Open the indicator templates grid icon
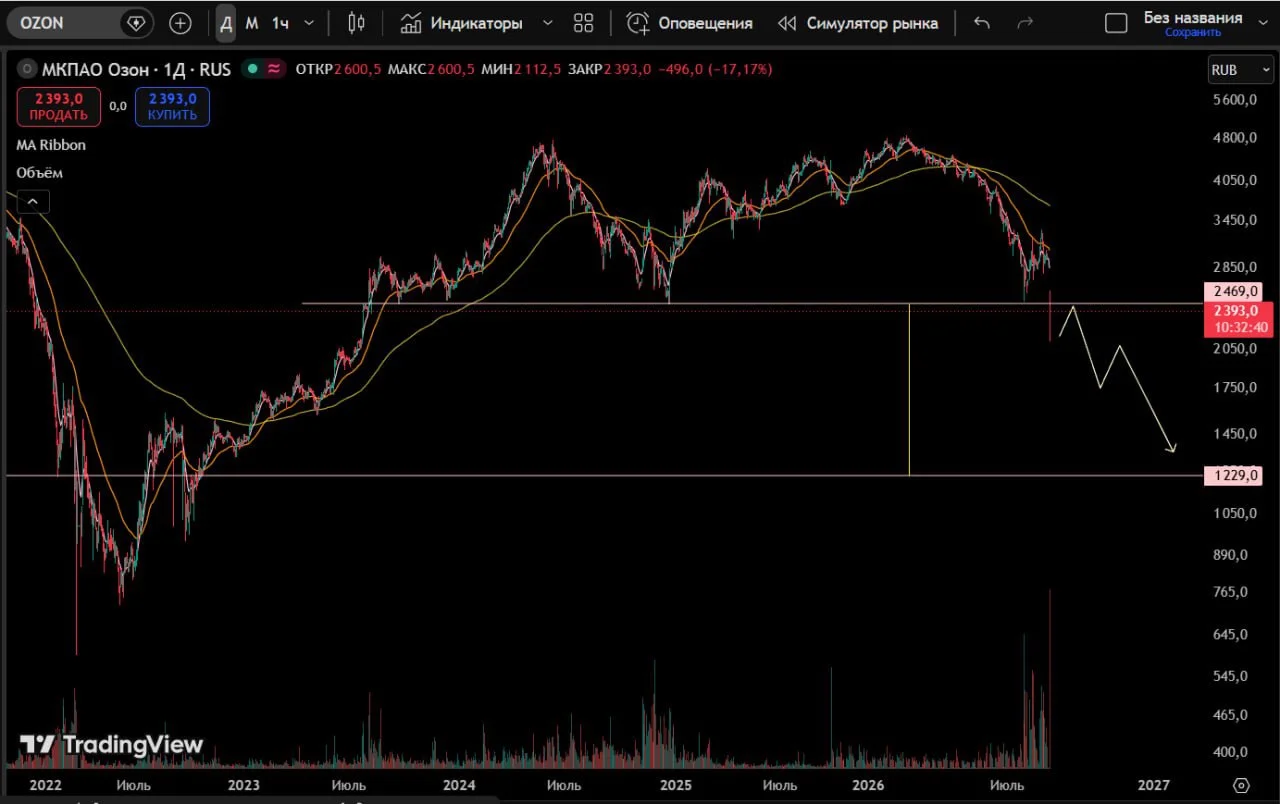The height and width of the screenshot is (804, 1280). tap(584, 23)
